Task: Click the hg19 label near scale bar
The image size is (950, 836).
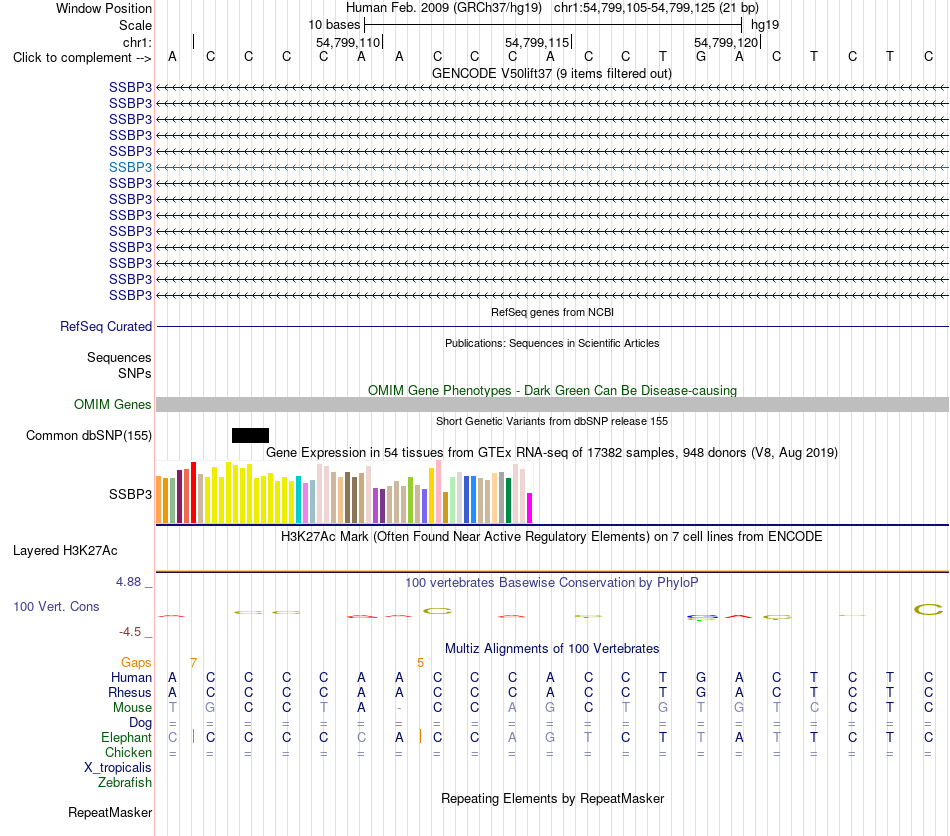Action: click(x=765, y=25)
